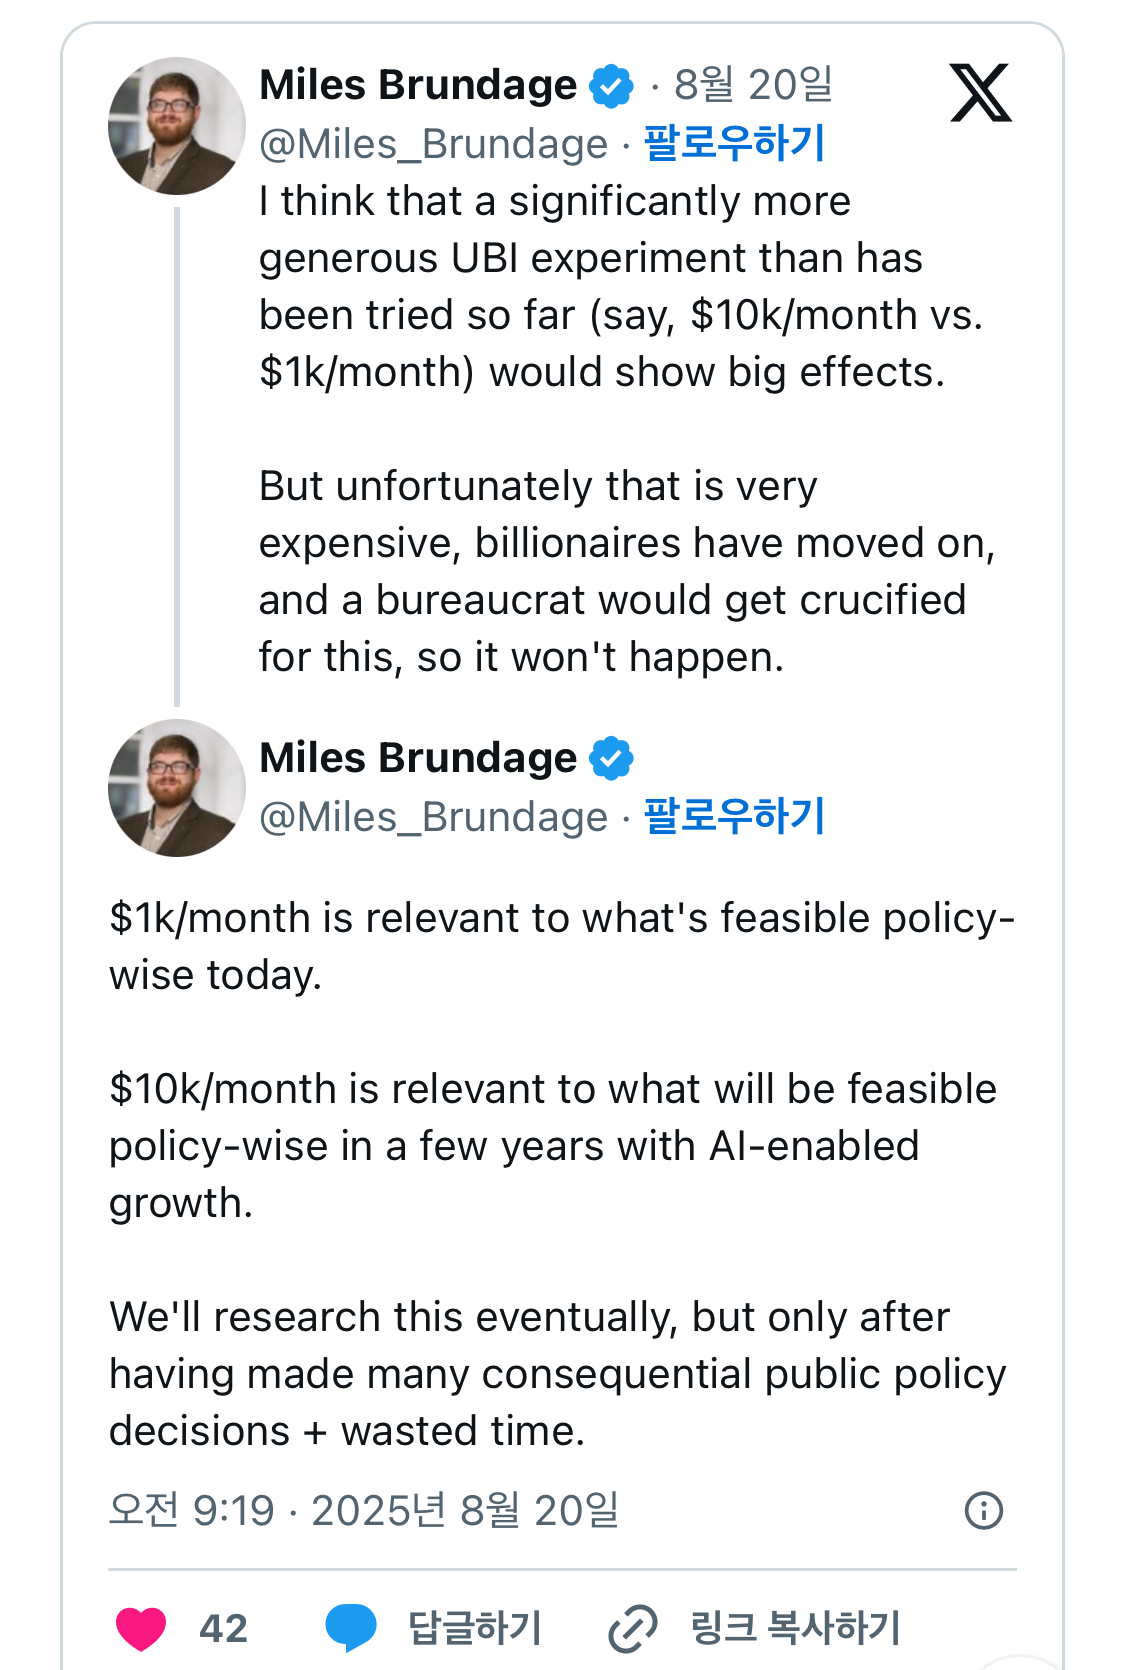This screenshot has width=1125, height=1670.
Task: Follow Miles Brundage from the first tweet
Action: pyautogui.click(x=734, y=143)
